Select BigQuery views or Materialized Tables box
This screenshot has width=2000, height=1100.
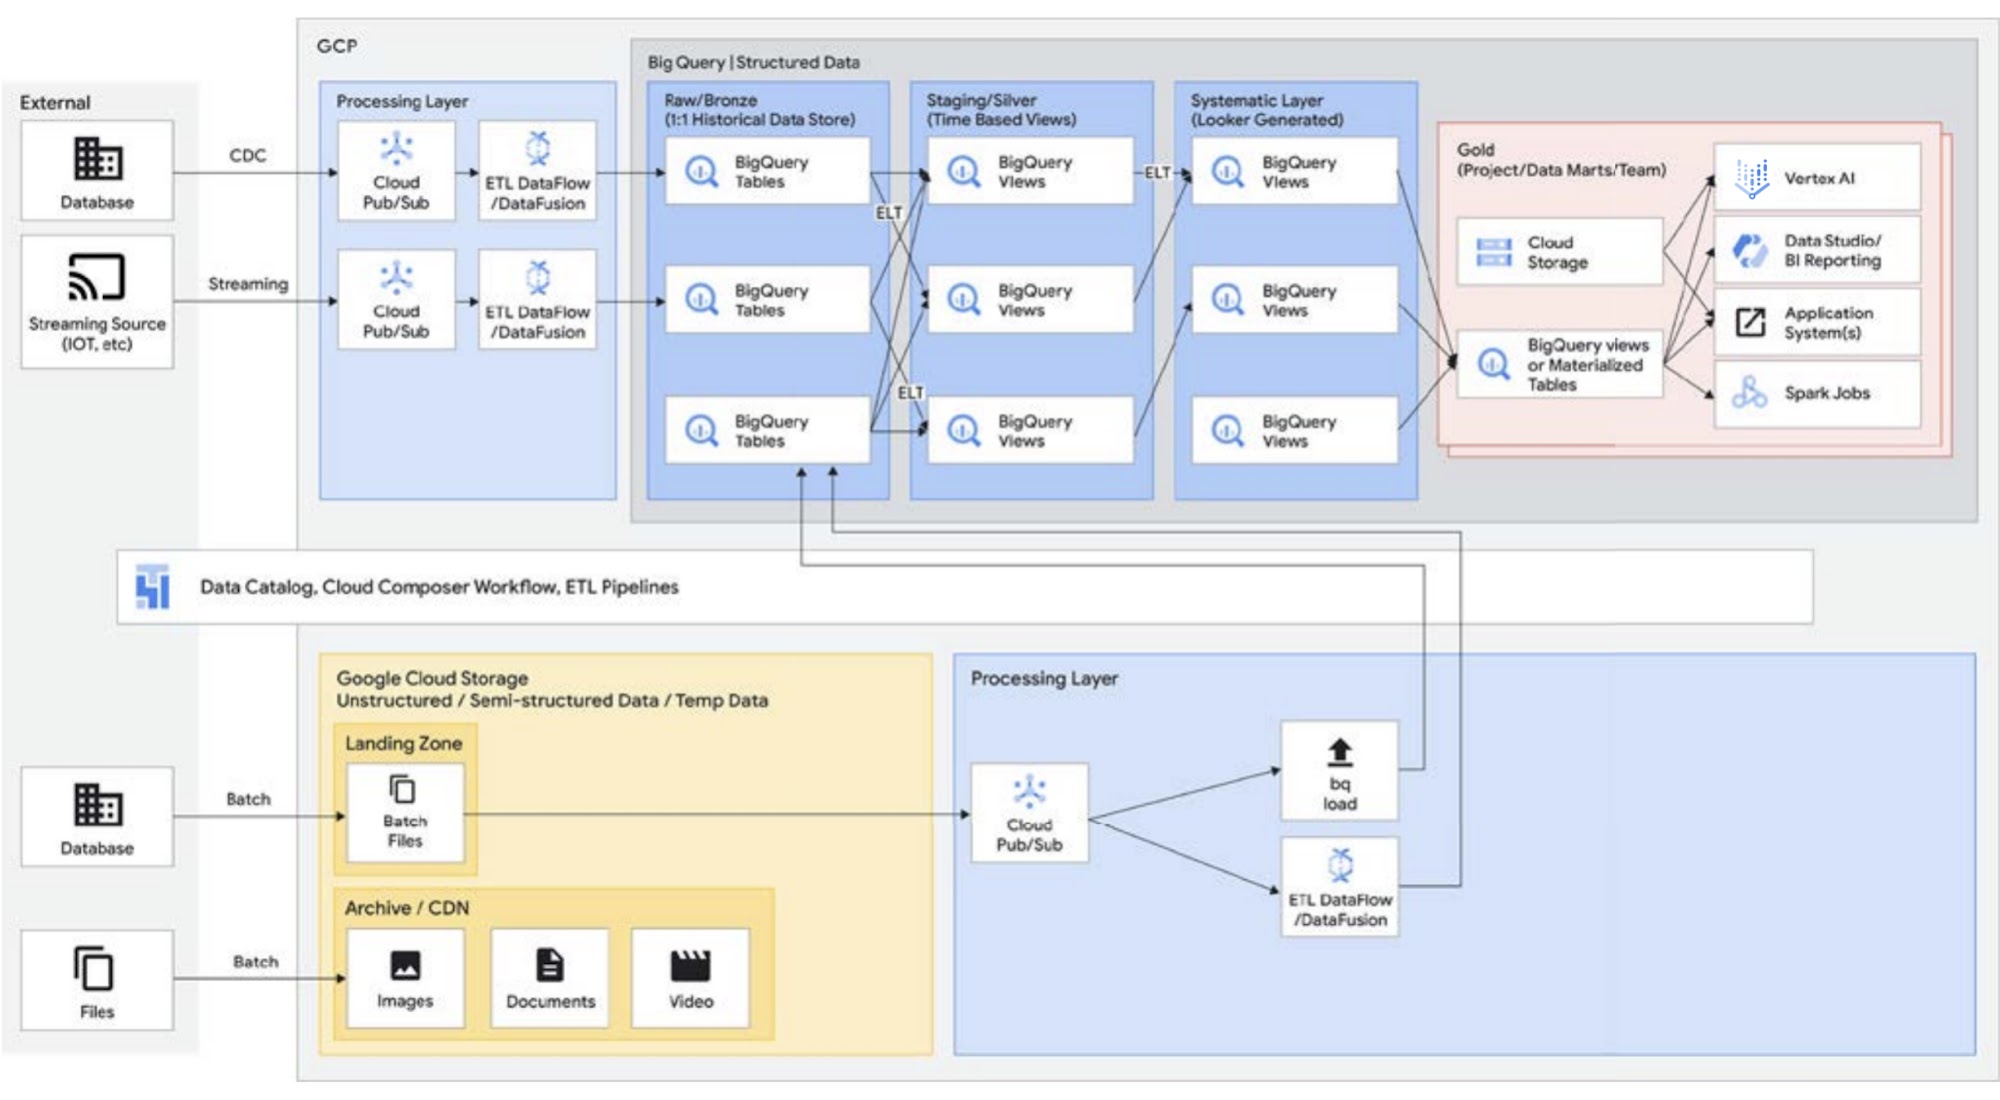pos(1560,364)
